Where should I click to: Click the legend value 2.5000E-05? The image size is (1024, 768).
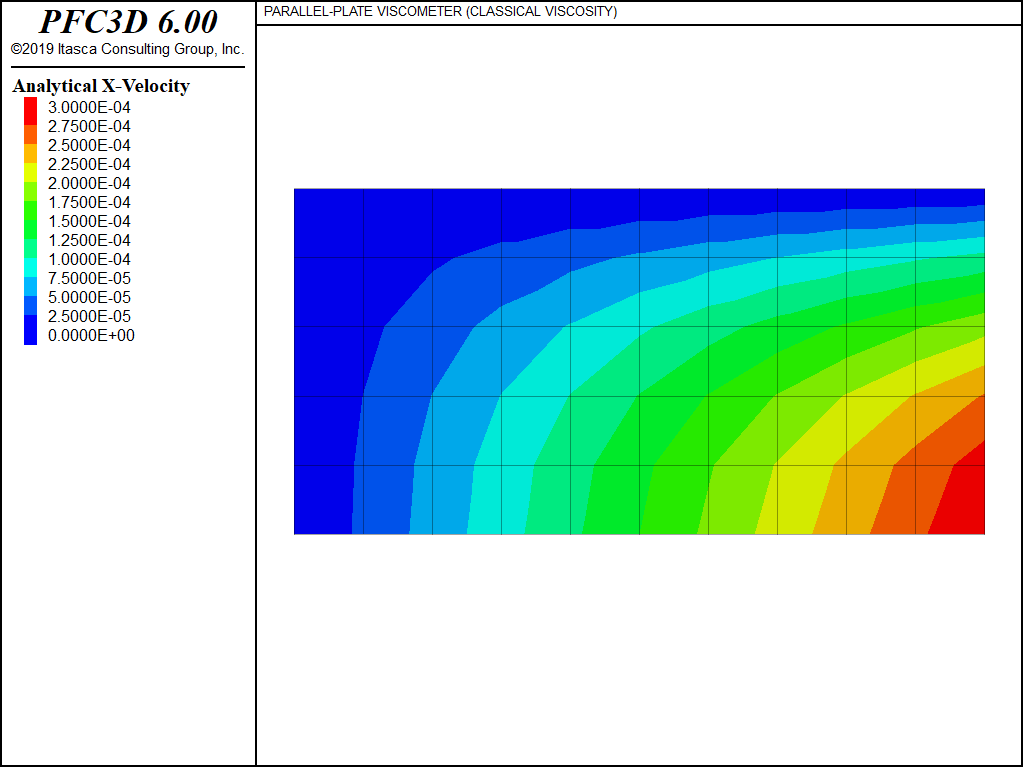click(89, 316)
